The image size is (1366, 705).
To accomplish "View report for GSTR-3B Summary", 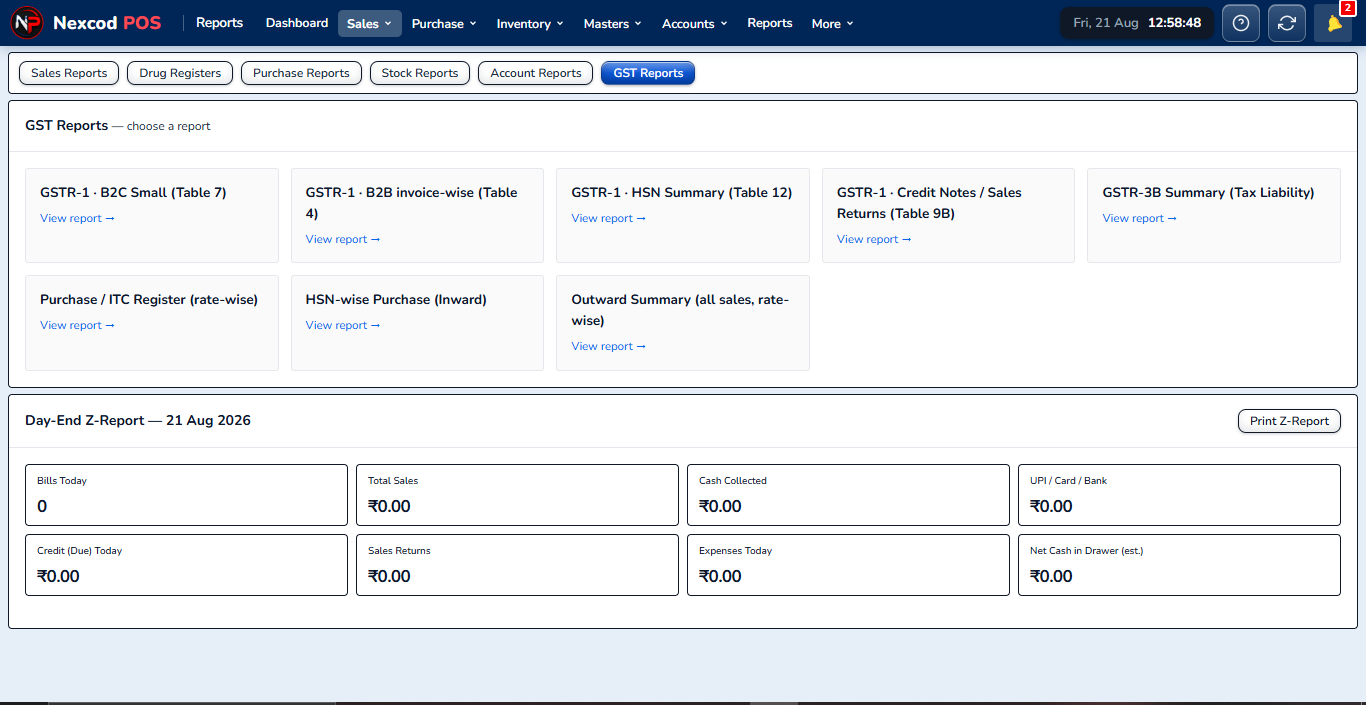I will point(1140,218).
